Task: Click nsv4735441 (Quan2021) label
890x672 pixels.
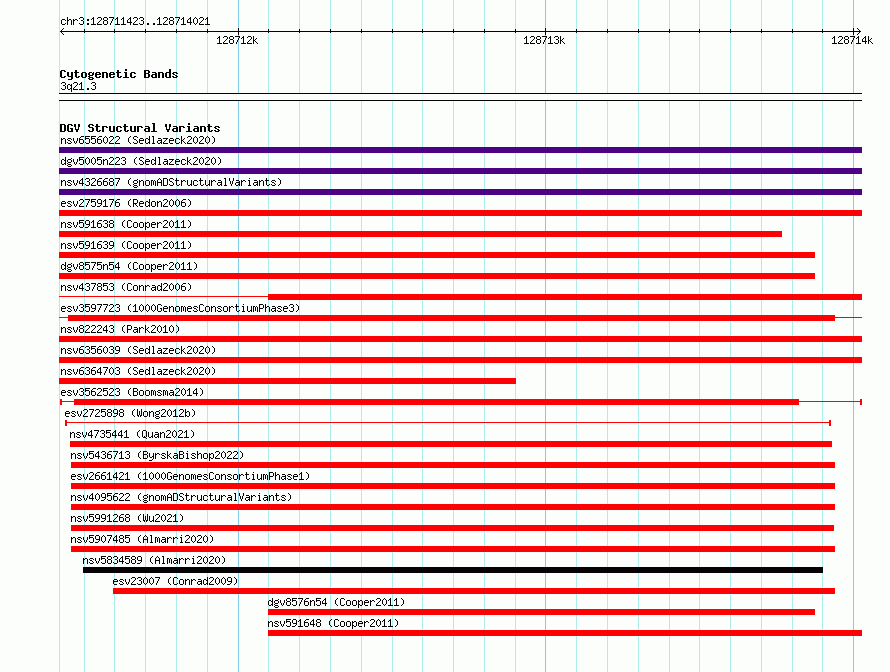Action: coord(132,434)
